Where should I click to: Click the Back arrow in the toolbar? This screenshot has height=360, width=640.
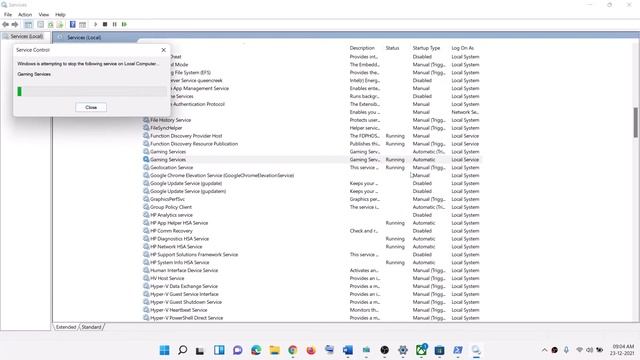[6, 24]
